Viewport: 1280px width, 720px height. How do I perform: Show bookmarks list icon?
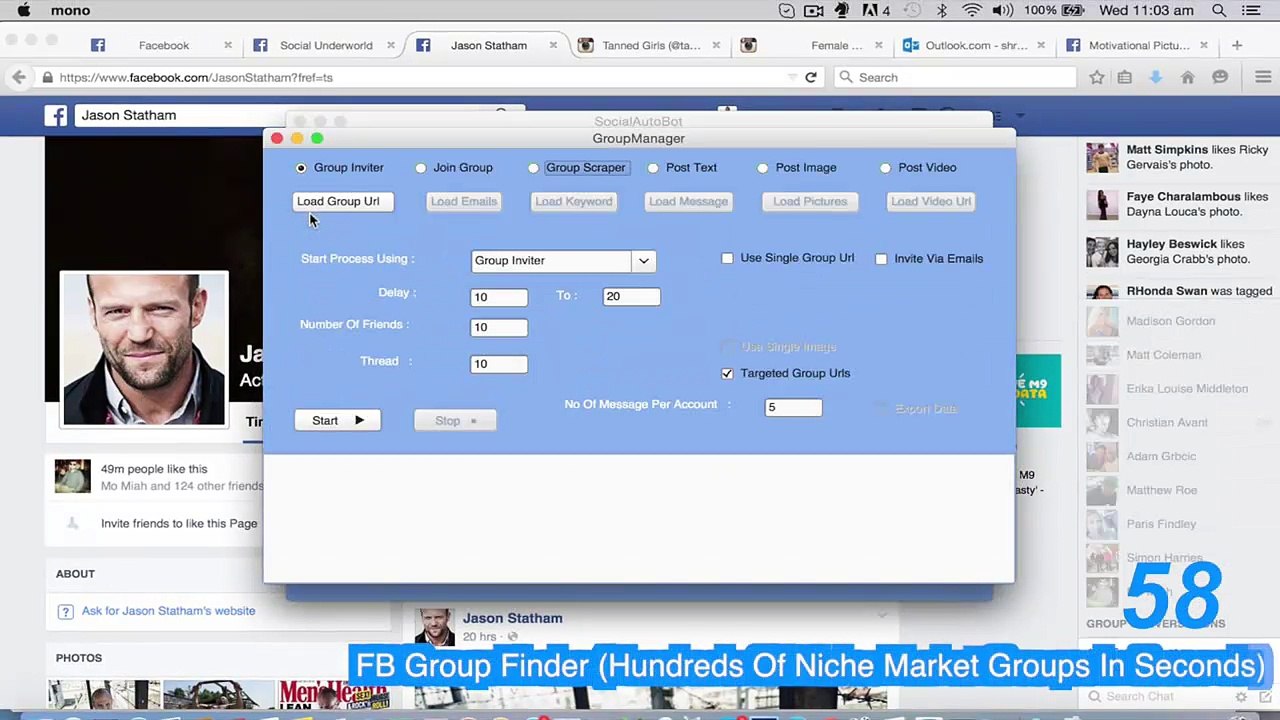tap(1125, 77)
